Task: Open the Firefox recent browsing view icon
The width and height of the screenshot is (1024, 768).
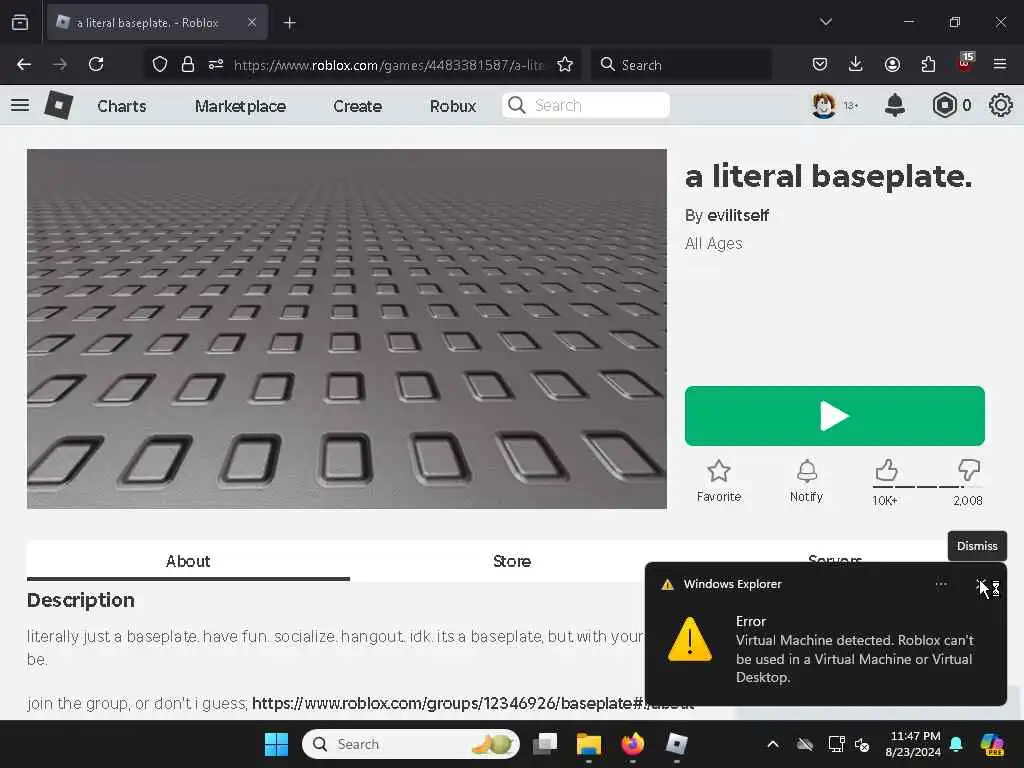Action: coord(20,22)
